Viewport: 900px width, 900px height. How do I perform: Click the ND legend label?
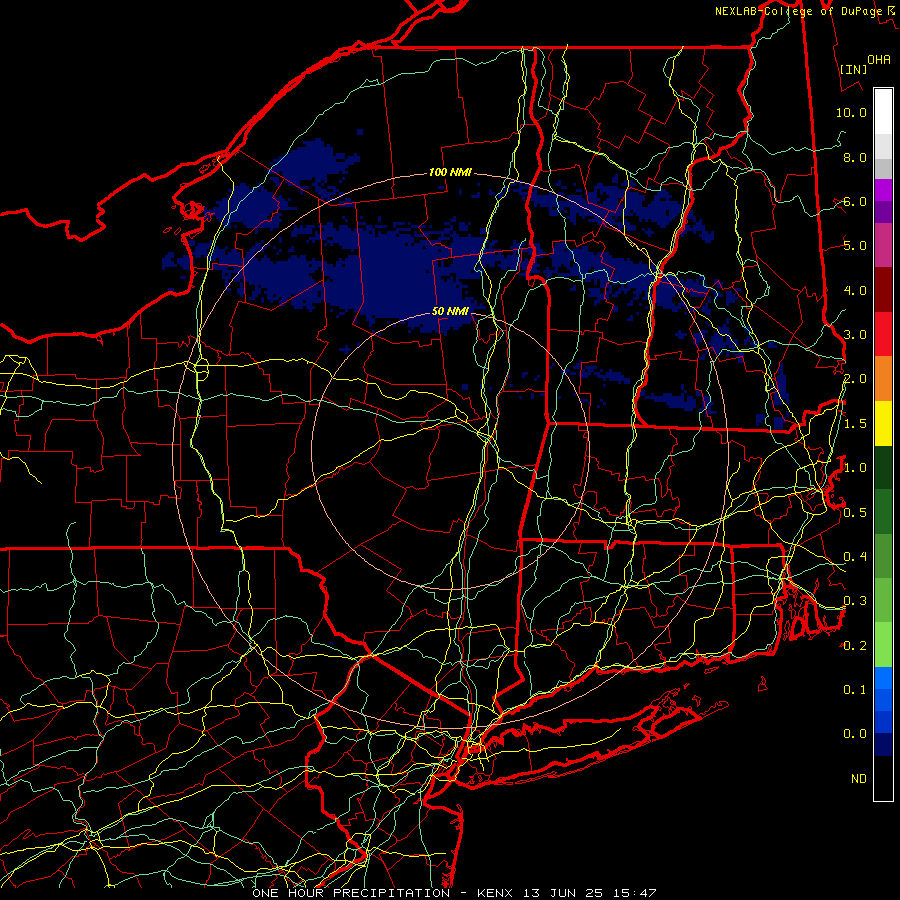859,779
